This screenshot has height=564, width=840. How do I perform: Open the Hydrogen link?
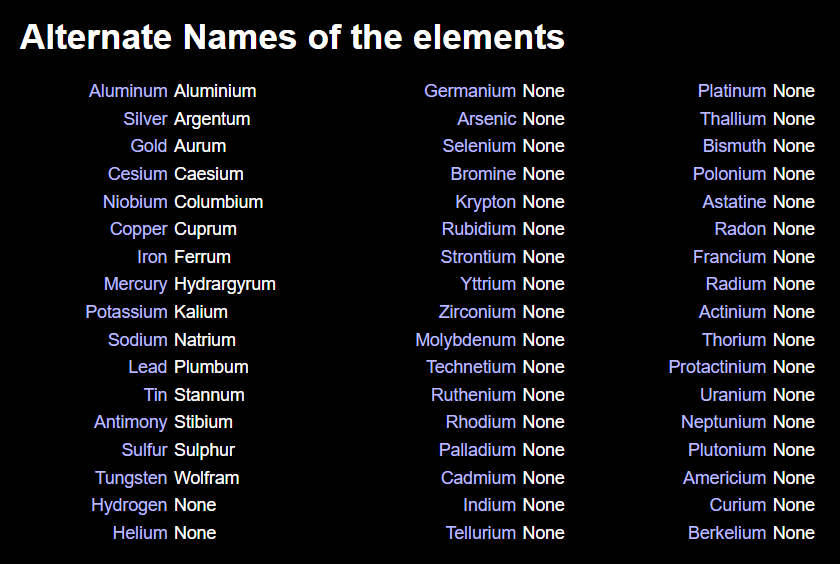pos(129,505)
